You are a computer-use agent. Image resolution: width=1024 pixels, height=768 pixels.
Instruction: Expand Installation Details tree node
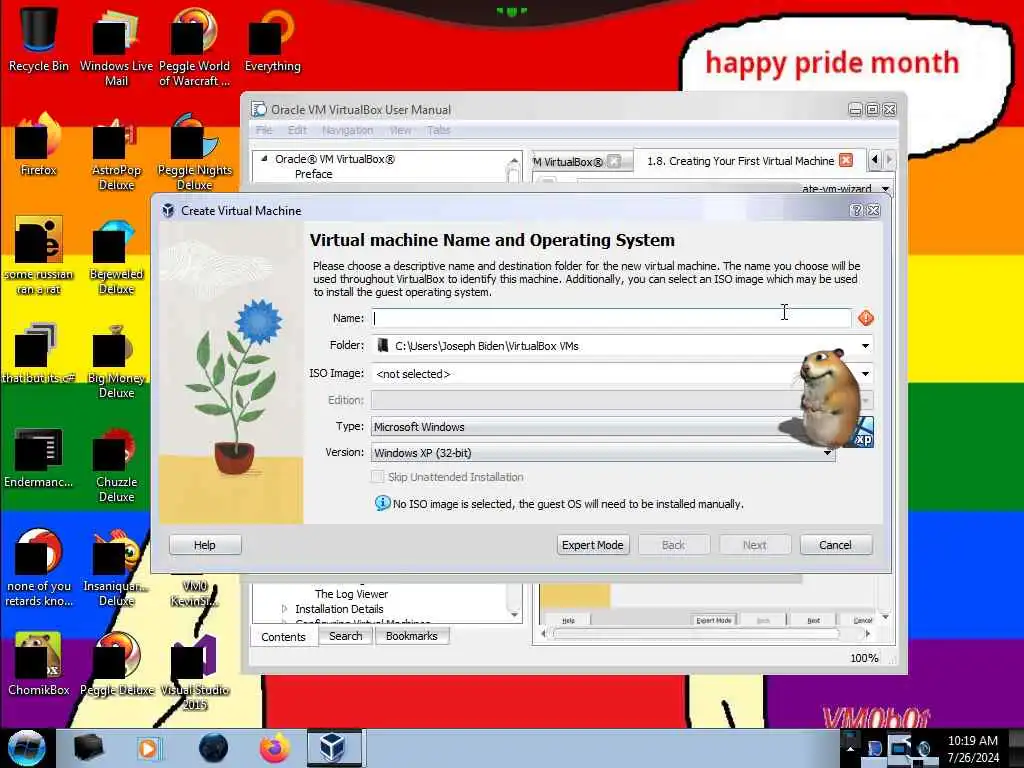[x=284, y=609]
